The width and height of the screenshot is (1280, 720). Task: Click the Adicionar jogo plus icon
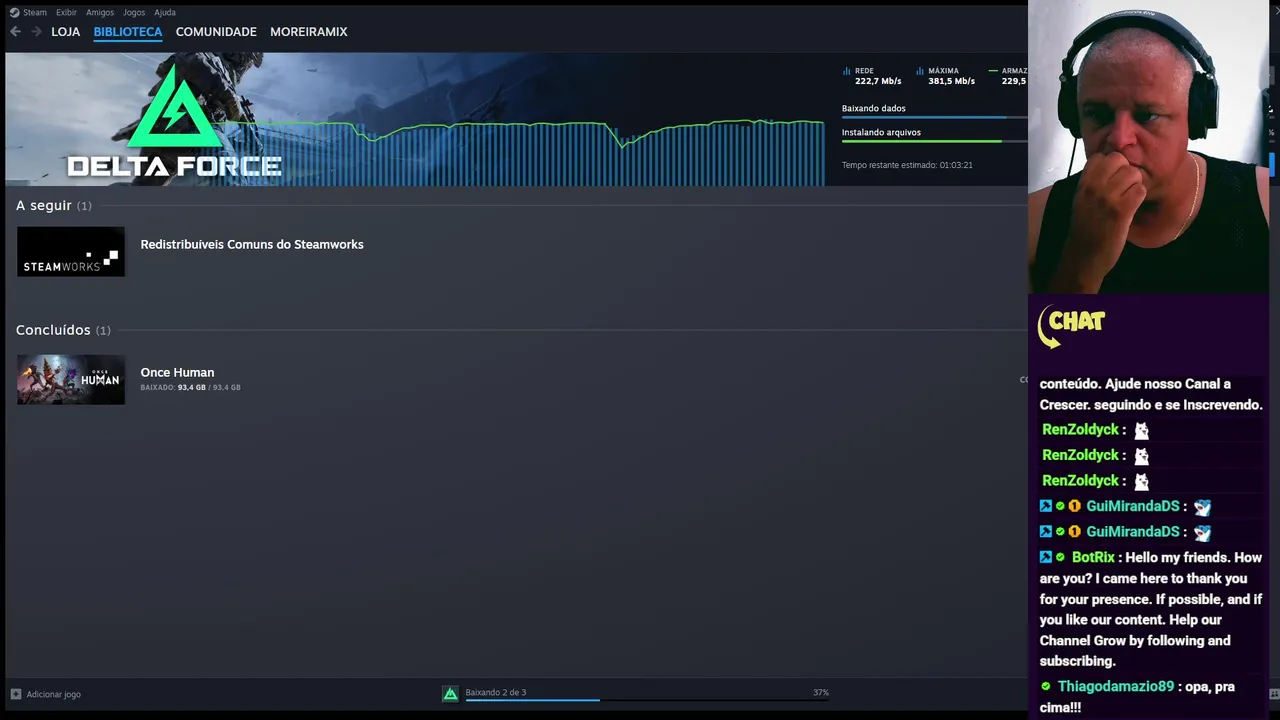pyautogui.click(x=16, y=694)
